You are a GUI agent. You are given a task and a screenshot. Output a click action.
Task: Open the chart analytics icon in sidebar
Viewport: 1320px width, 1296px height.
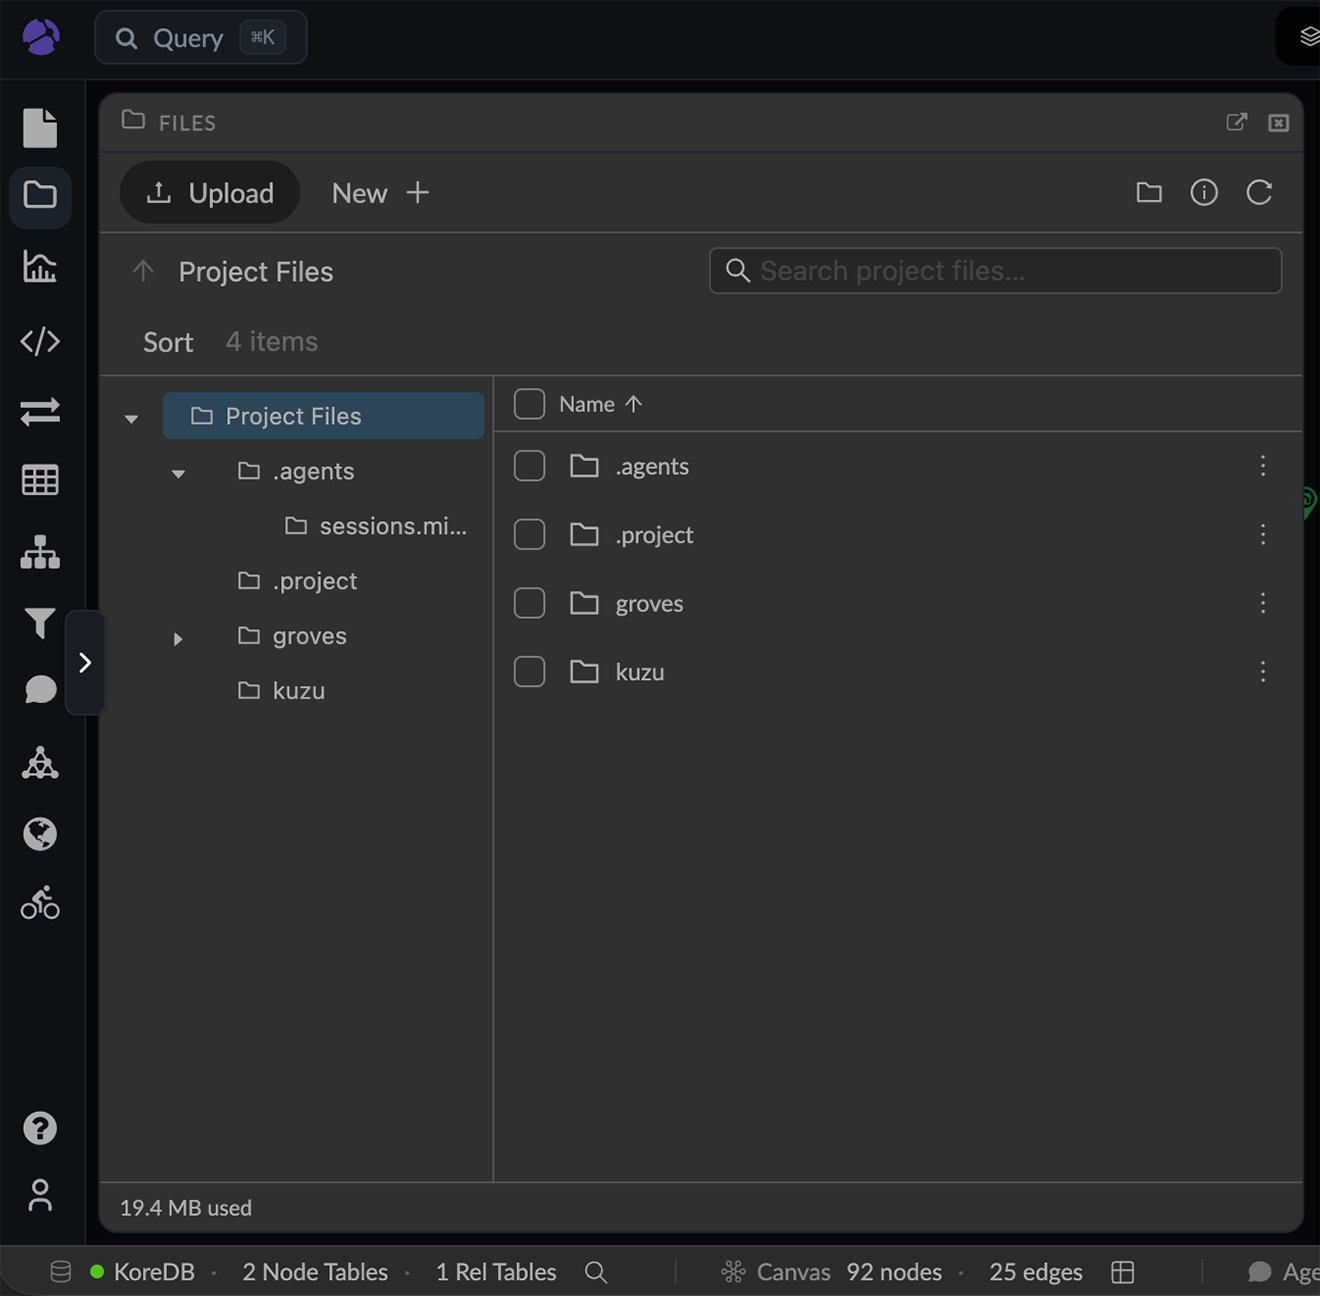[40, 267]
